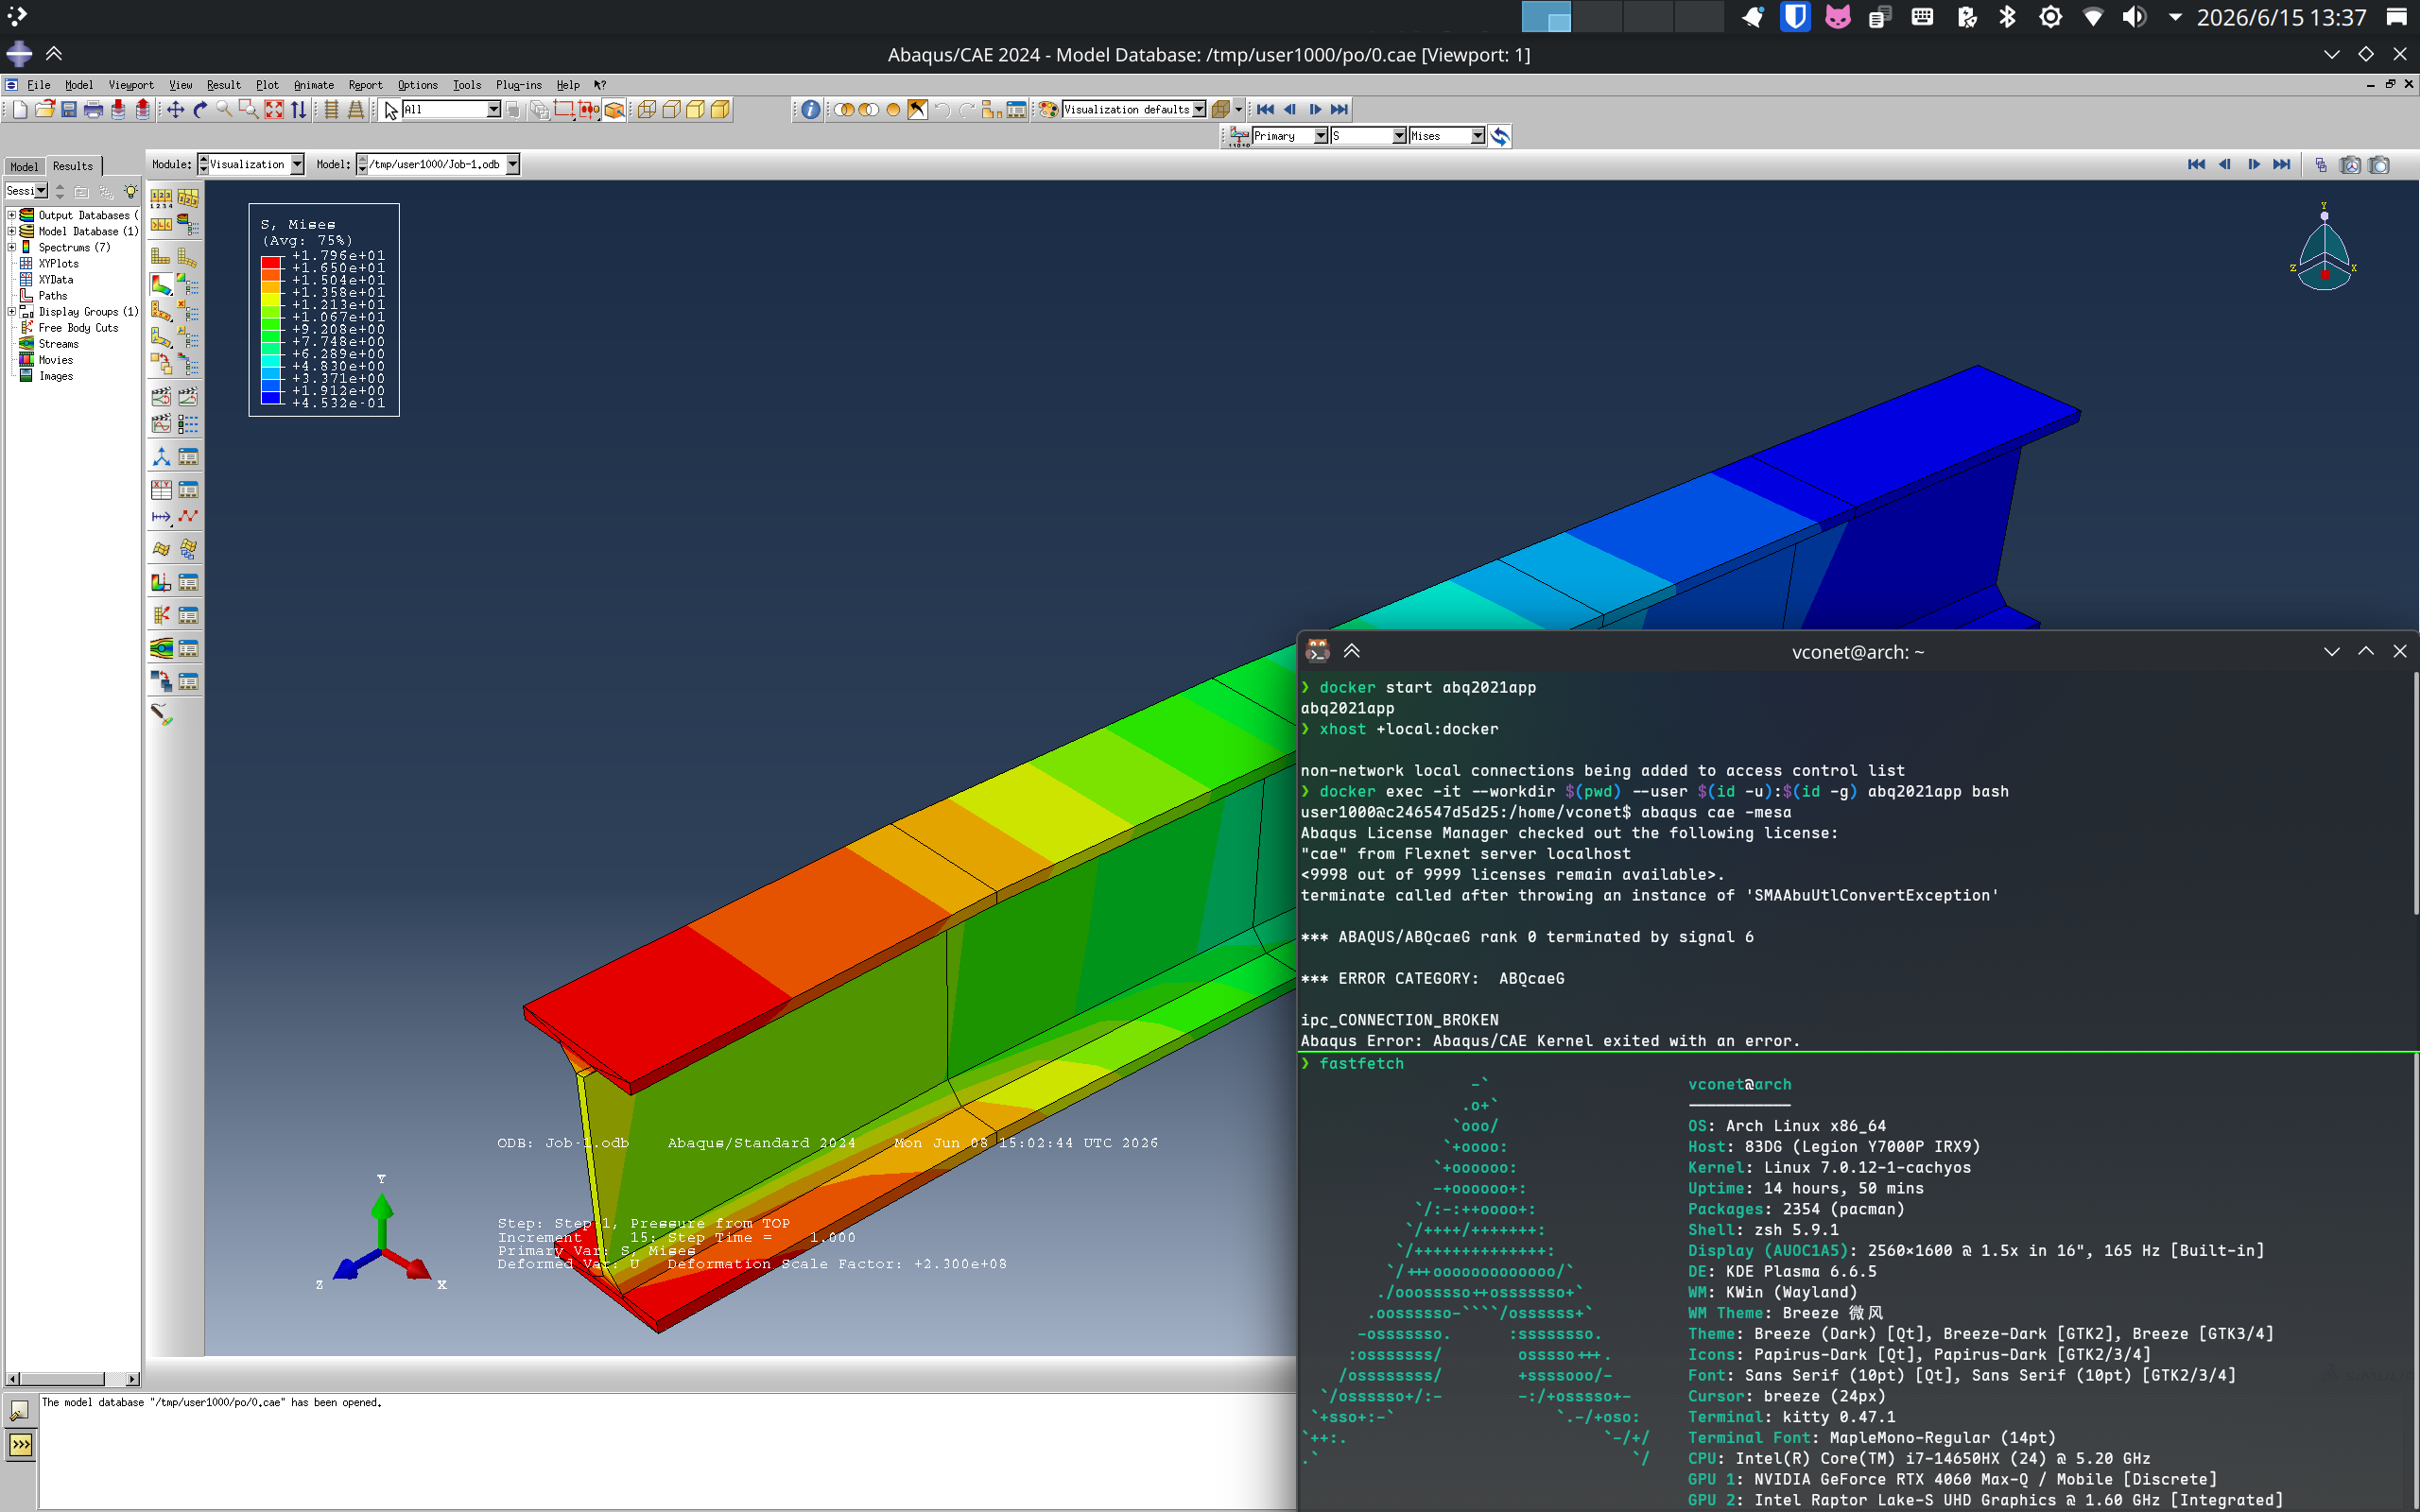Open the Create Coordinate System tool
This screenshot has width=2420, height=1512.
point(161,457)
